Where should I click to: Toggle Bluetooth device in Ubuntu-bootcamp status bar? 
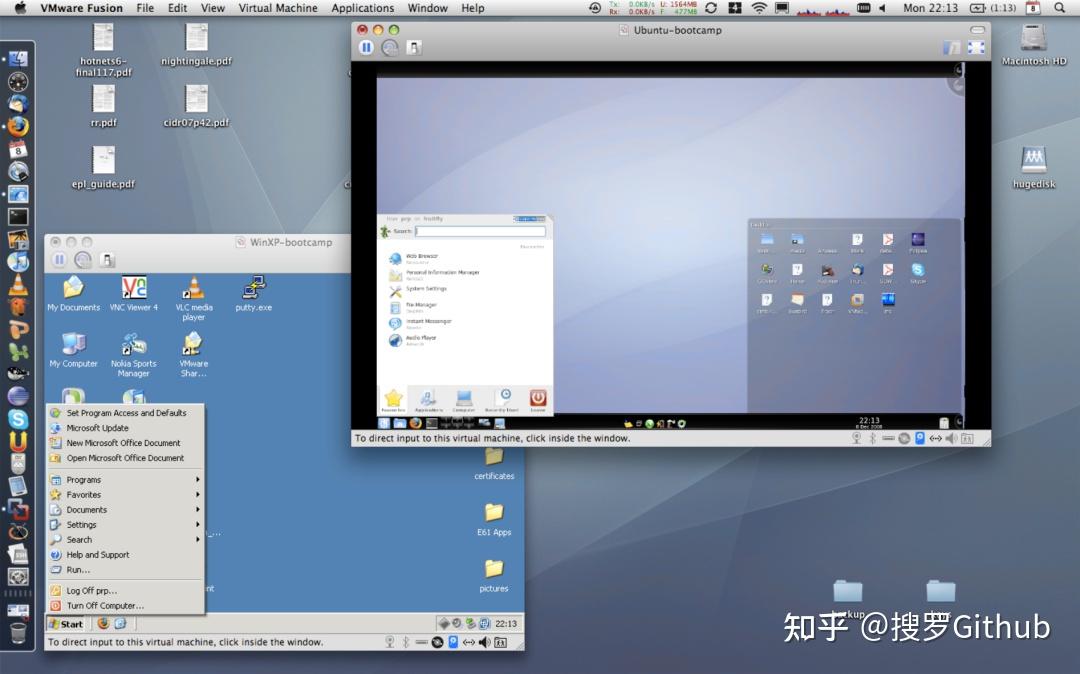tap(872, 439)
